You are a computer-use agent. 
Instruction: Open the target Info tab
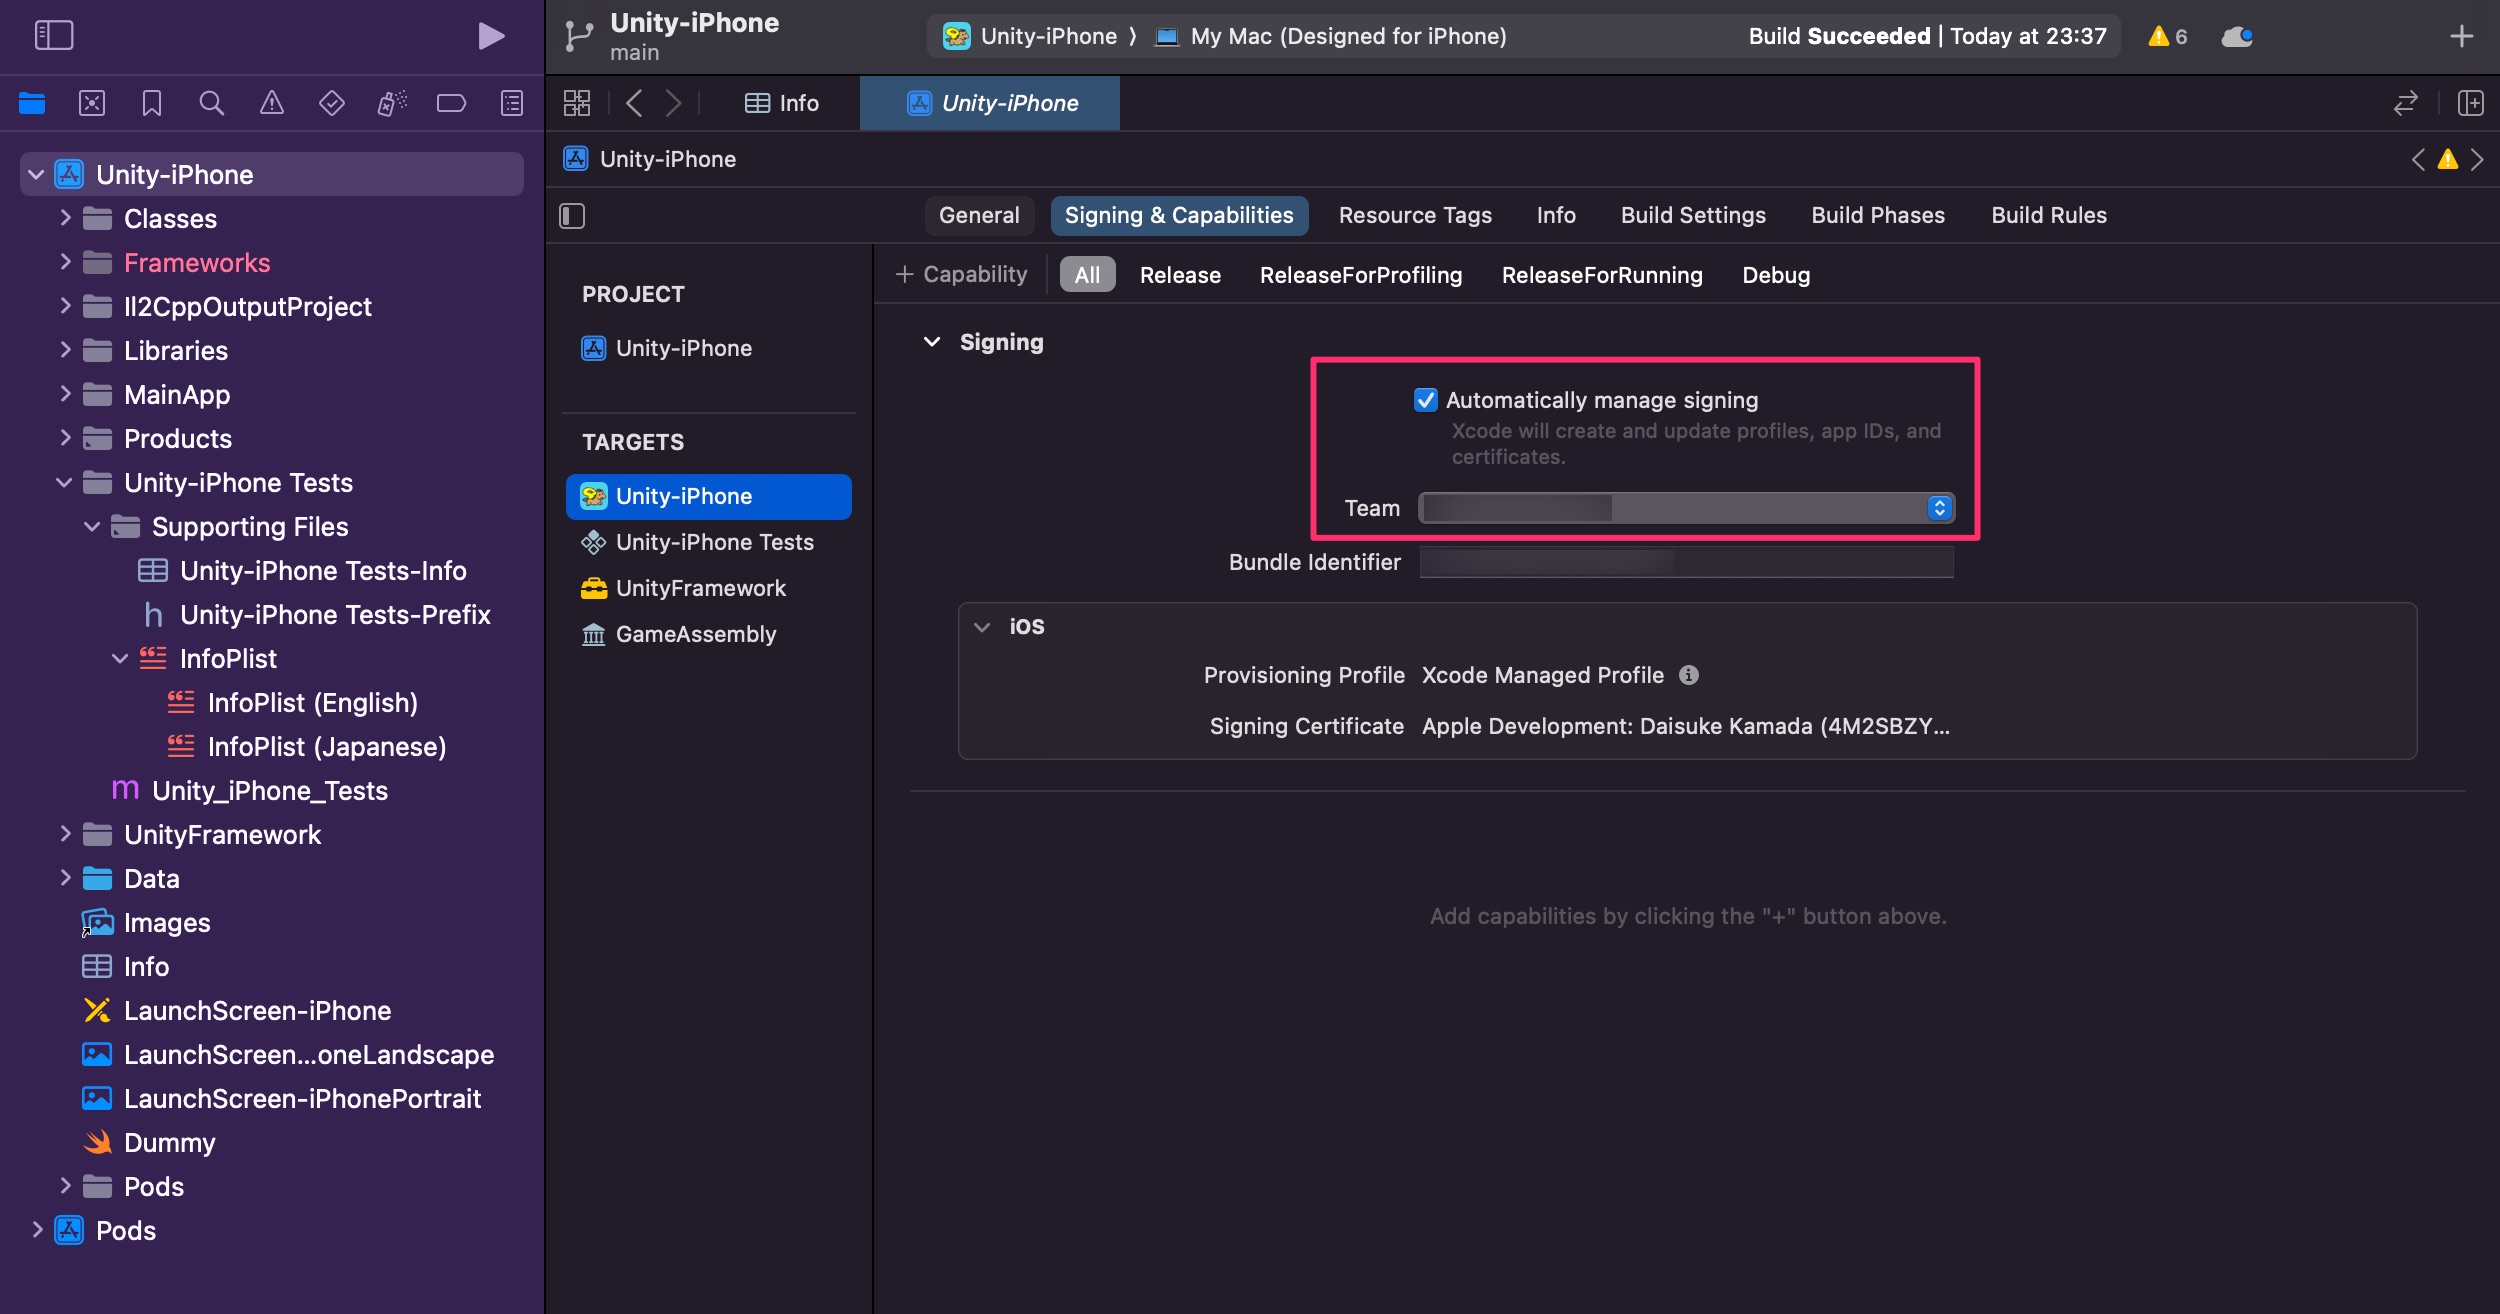pyautogui.click(x=1556, y=216)
